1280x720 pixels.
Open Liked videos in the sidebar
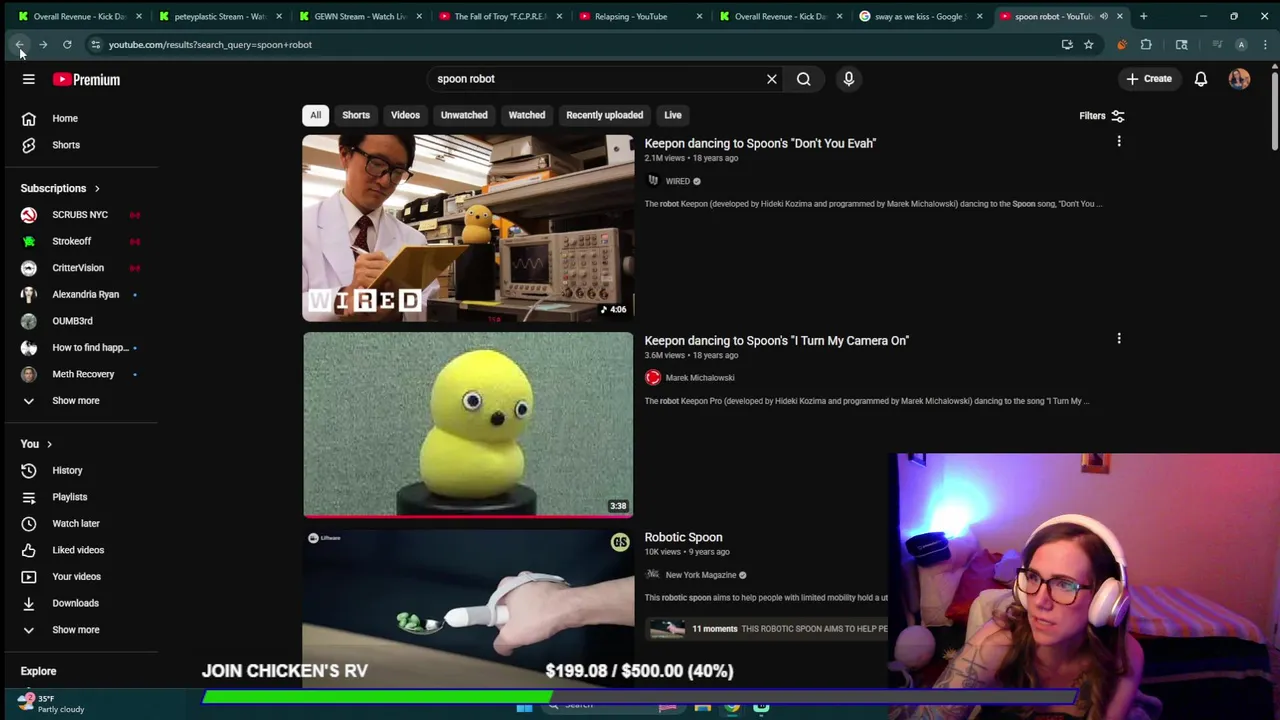pyautogui.click(x=80, y=550)
